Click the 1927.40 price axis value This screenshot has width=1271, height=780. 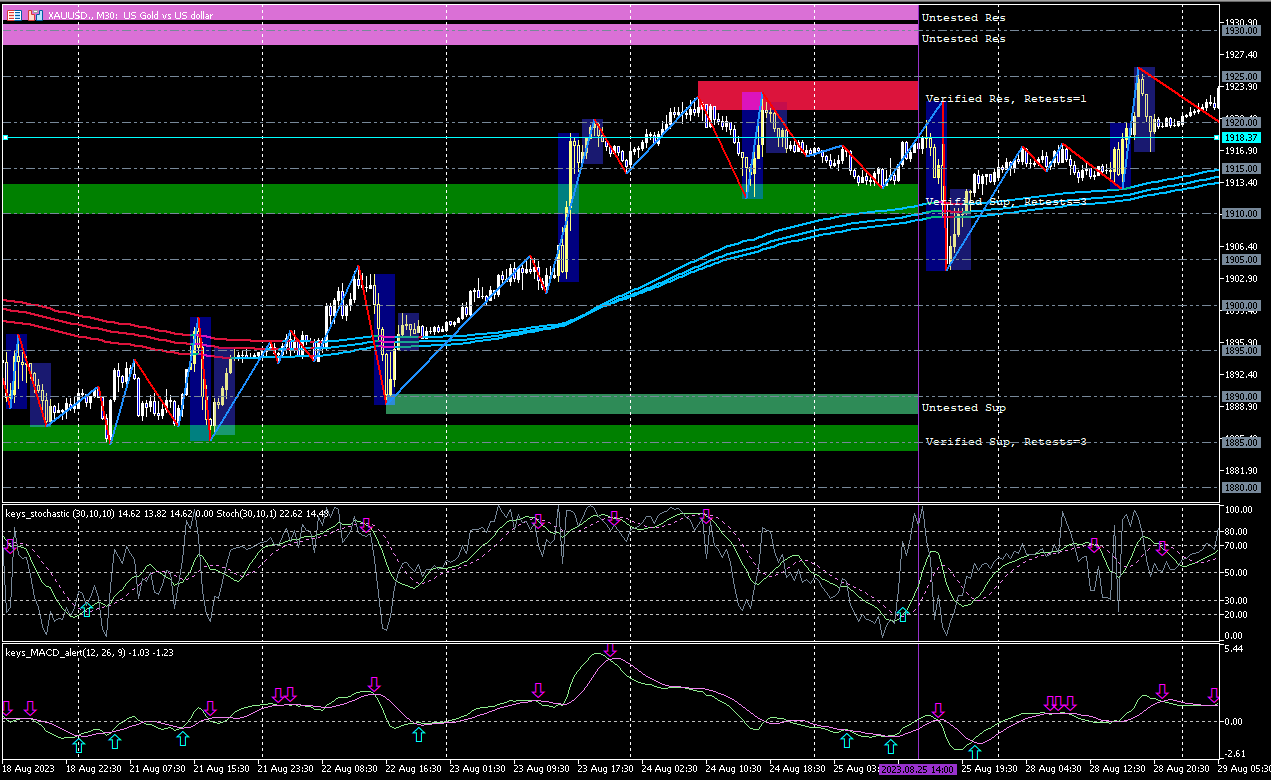[1240, 54]
